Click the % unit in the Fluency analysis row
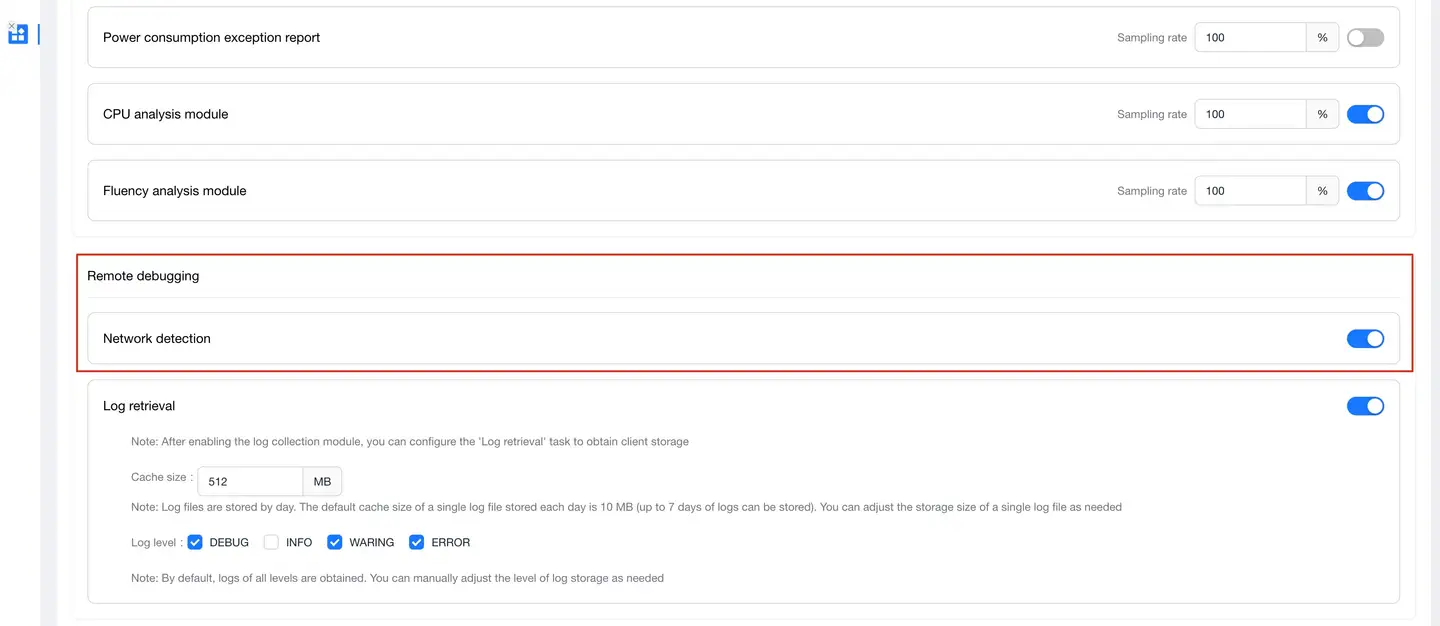The height and width of the screenshot is (626, 1440). pos(1322,191)
